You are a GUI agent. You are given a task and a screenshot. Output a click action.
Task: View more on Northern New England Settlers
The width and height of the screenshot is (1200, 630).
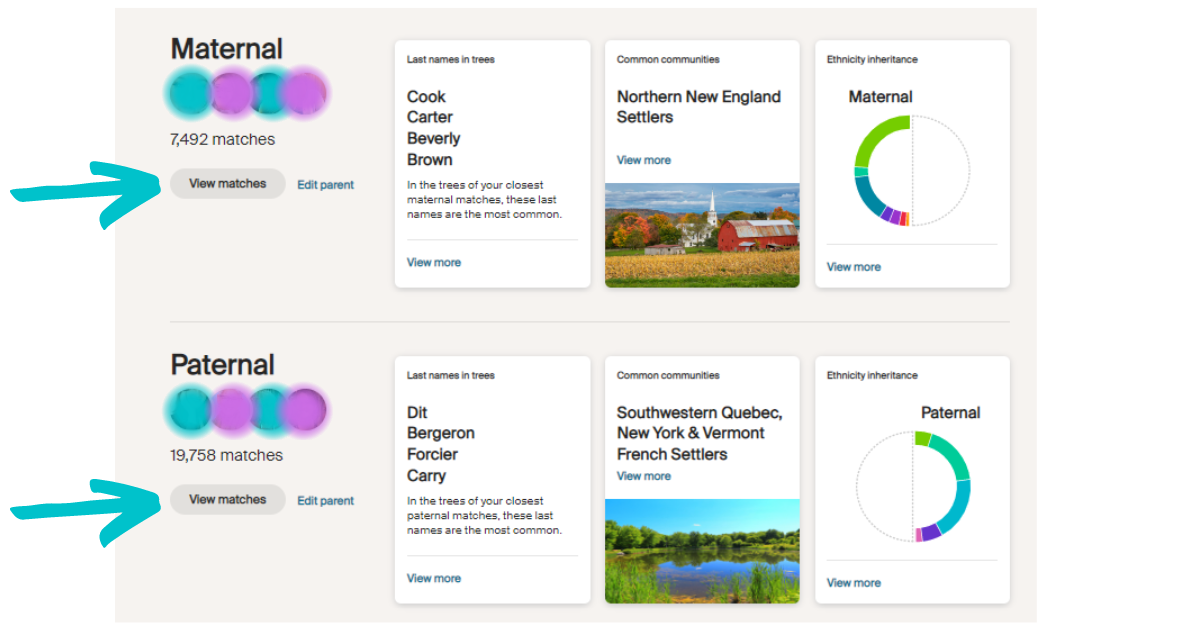point(644,160)
